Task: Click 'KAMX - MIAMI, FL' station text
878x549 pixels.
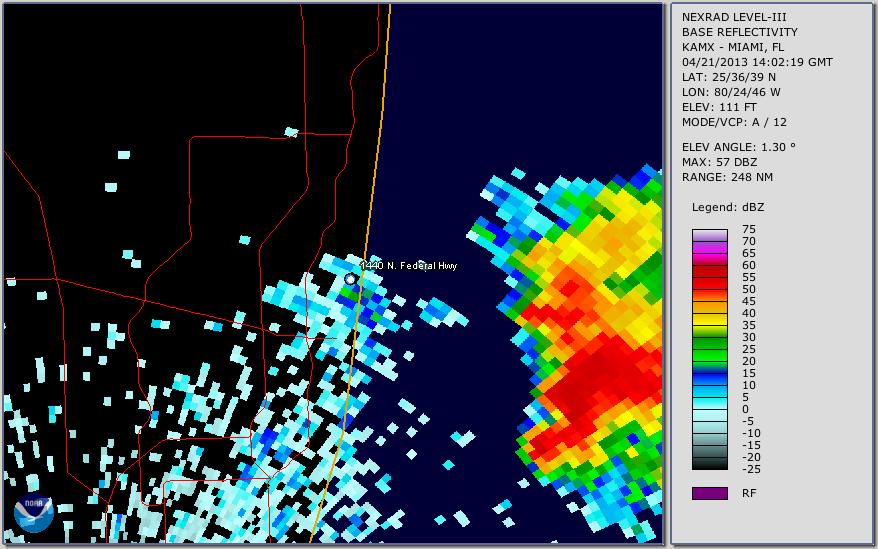Action: tap(733, 47)
